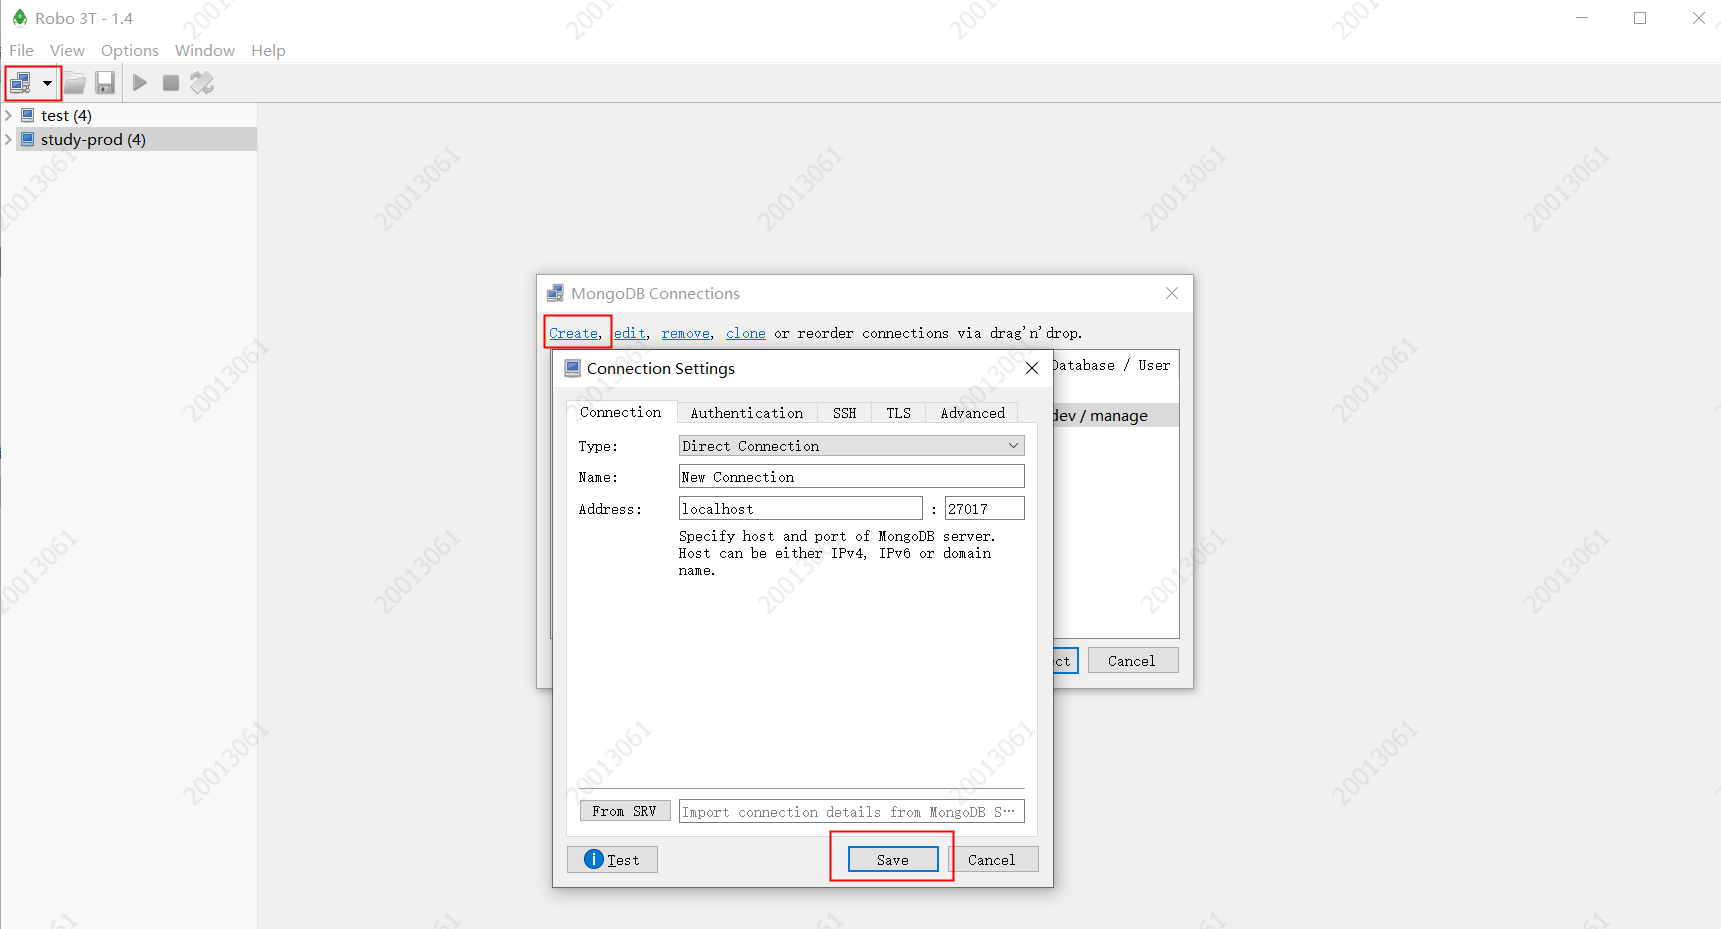Click the Test button with info icon
Viewport: 1721px width, 929px height.
pos(612,860)
